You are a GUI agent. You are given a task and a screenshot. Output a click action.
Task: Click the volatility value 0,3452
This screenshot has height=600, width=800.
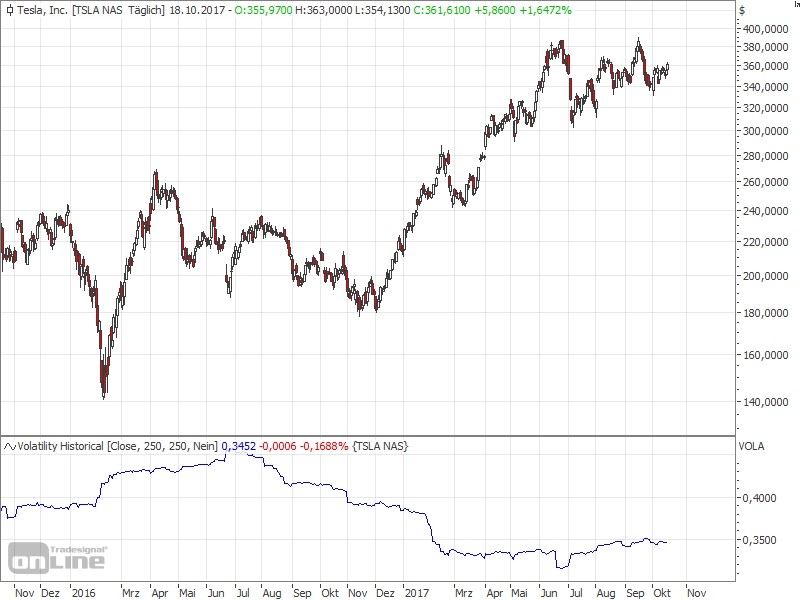(239, 446)
